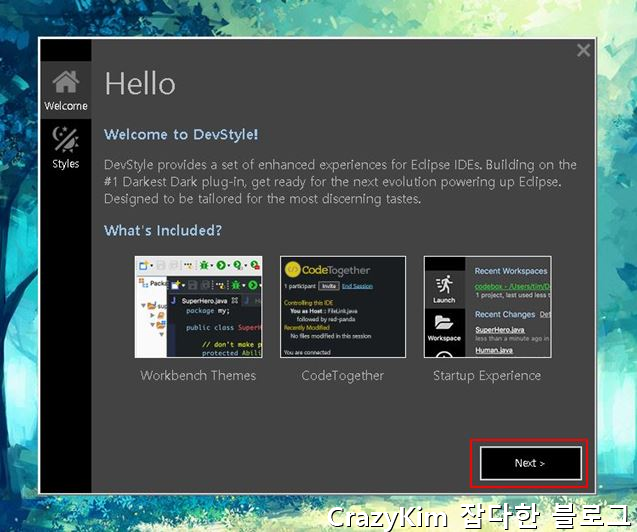The height and width of the screenshot is (532, 637).
Task: Switch to the Styles tab
Action: (66, 148)
